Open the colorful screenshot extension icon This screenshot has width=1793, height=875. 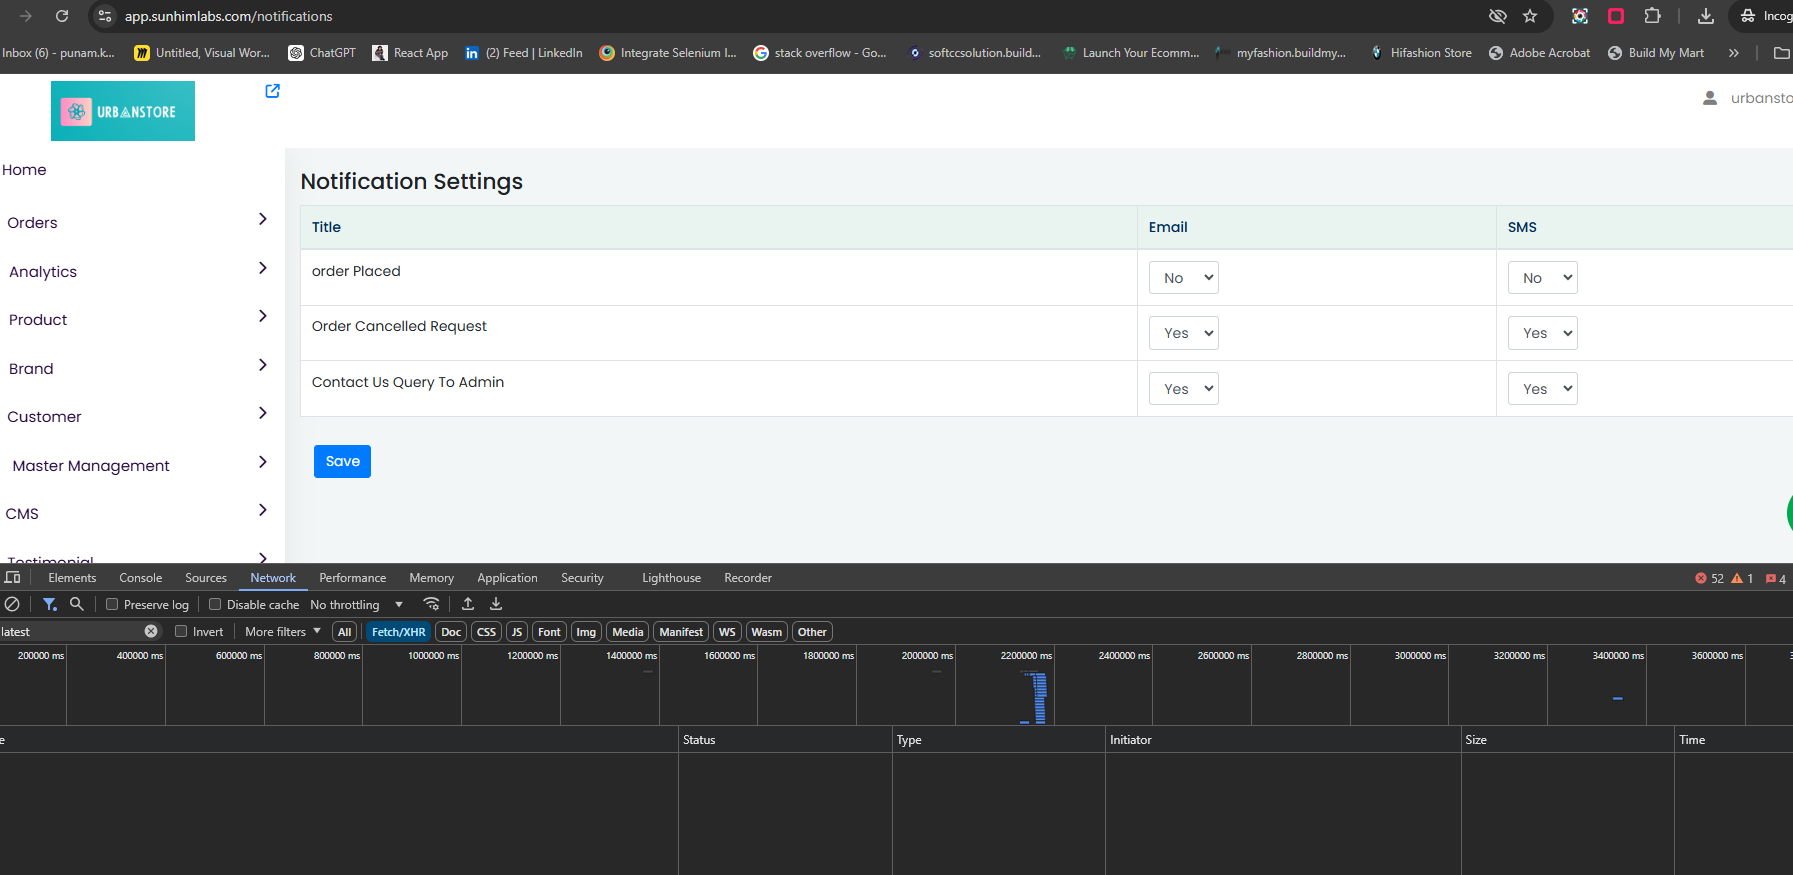[1580, 16]
